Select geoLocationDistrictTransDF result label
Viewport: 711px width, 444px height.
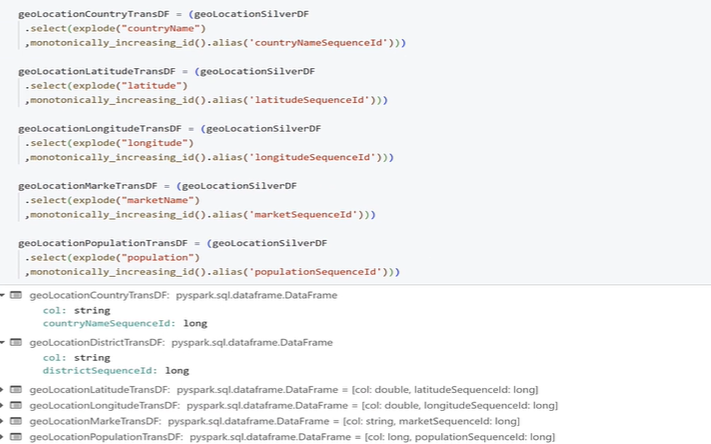(x=97, y=342)
